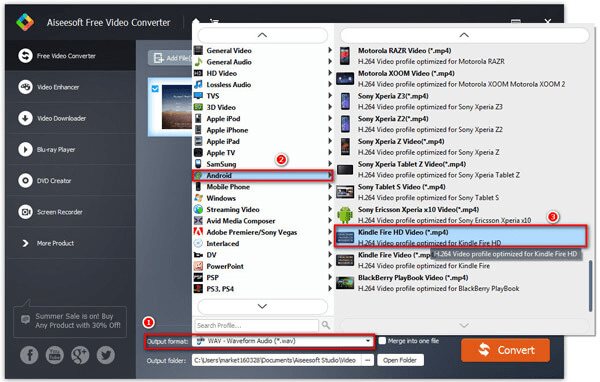This screenshot has width=600, height=382.
Task: Open the Output format dropdown
Action: tap(283, 341)
